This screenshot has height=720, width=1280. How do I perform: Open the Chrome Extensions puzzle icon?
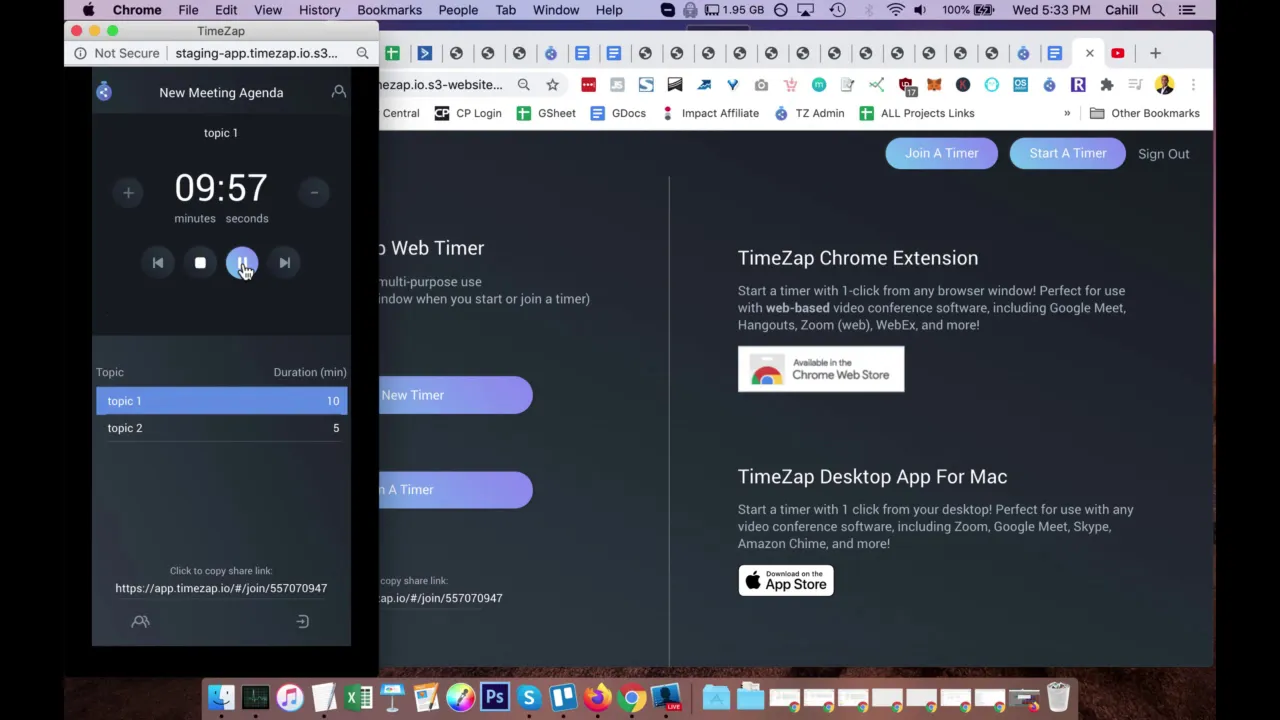pos(1107,85)
